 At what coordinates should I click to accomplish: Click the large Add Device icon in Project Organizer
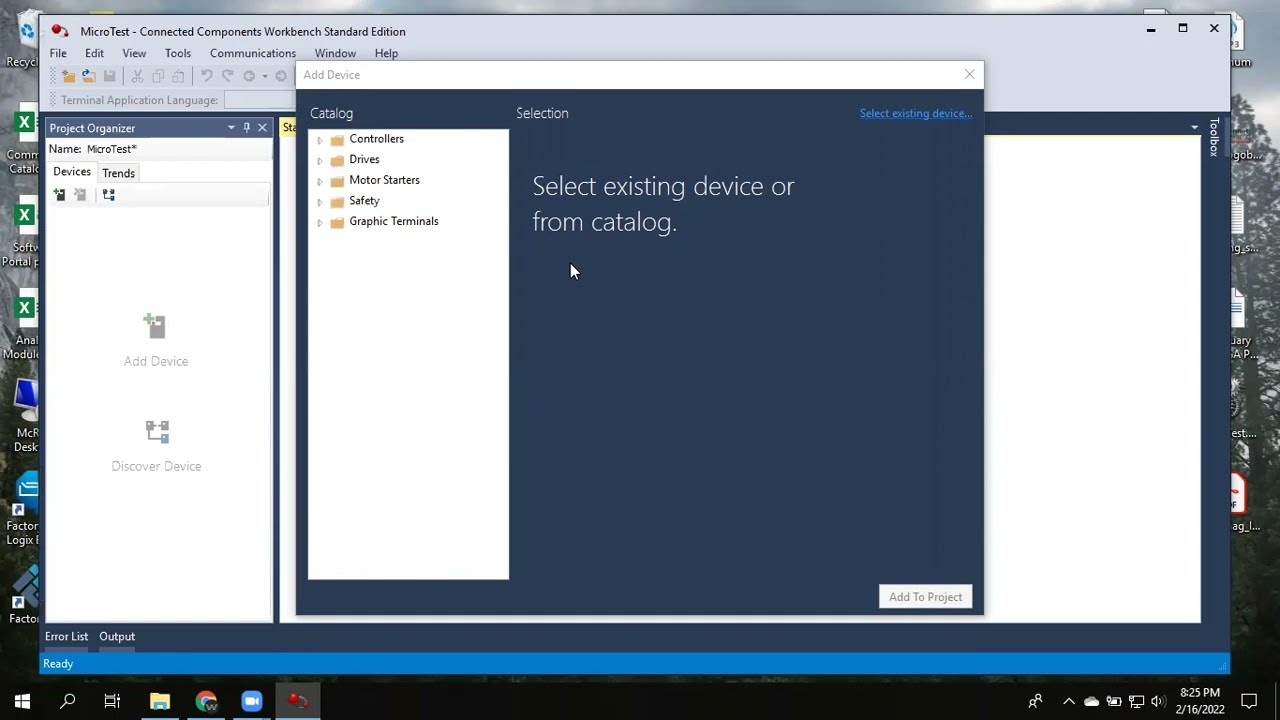[x=155, y=326]
